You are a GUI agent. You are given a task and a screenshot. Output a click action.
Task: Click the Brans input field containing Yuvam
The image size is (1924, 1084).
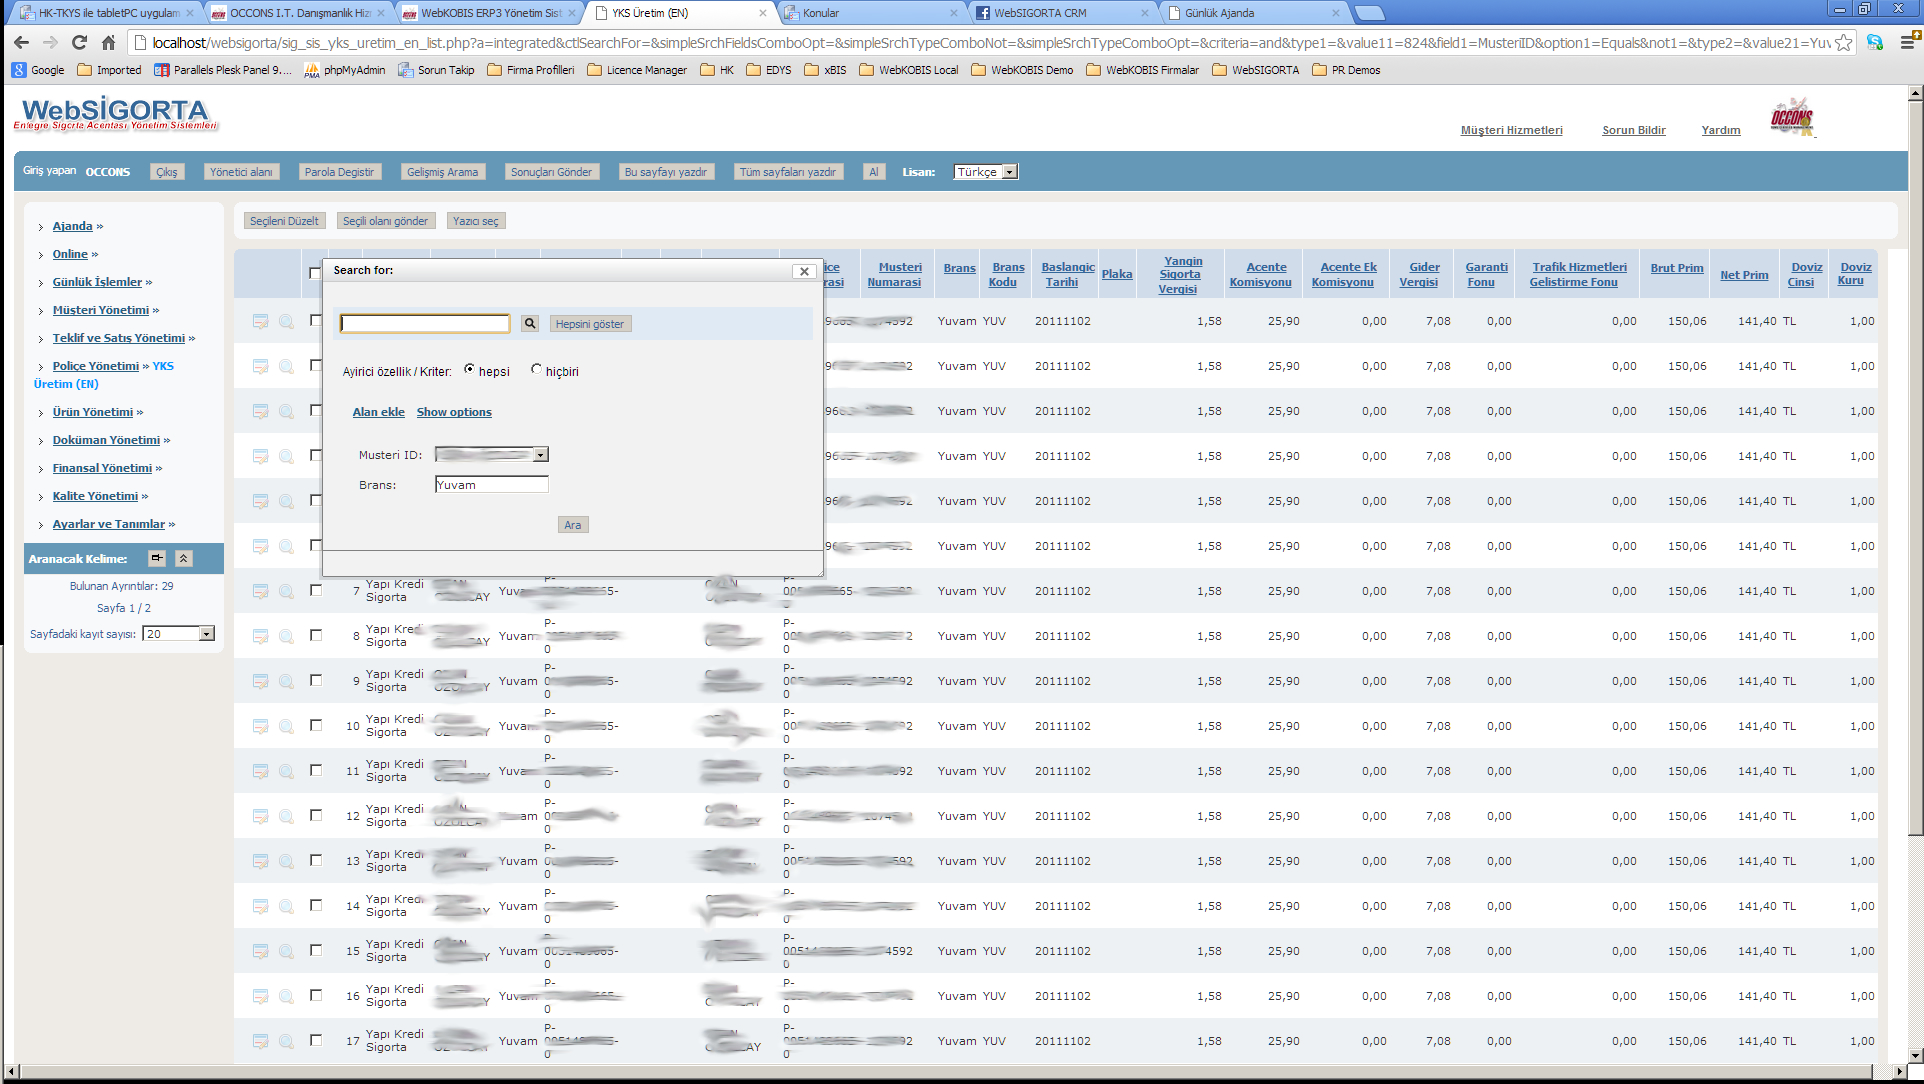(x=492, y=484)
